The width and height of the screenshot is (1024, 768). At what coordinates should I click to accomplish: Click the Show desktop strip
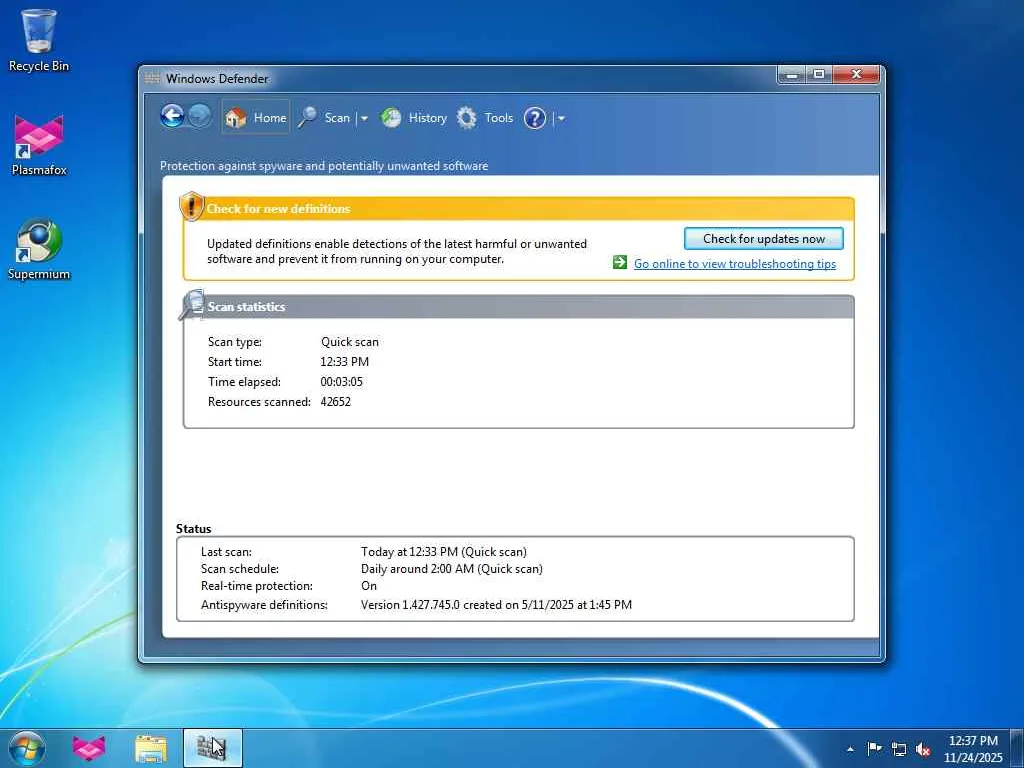(x=1017, y=748)
